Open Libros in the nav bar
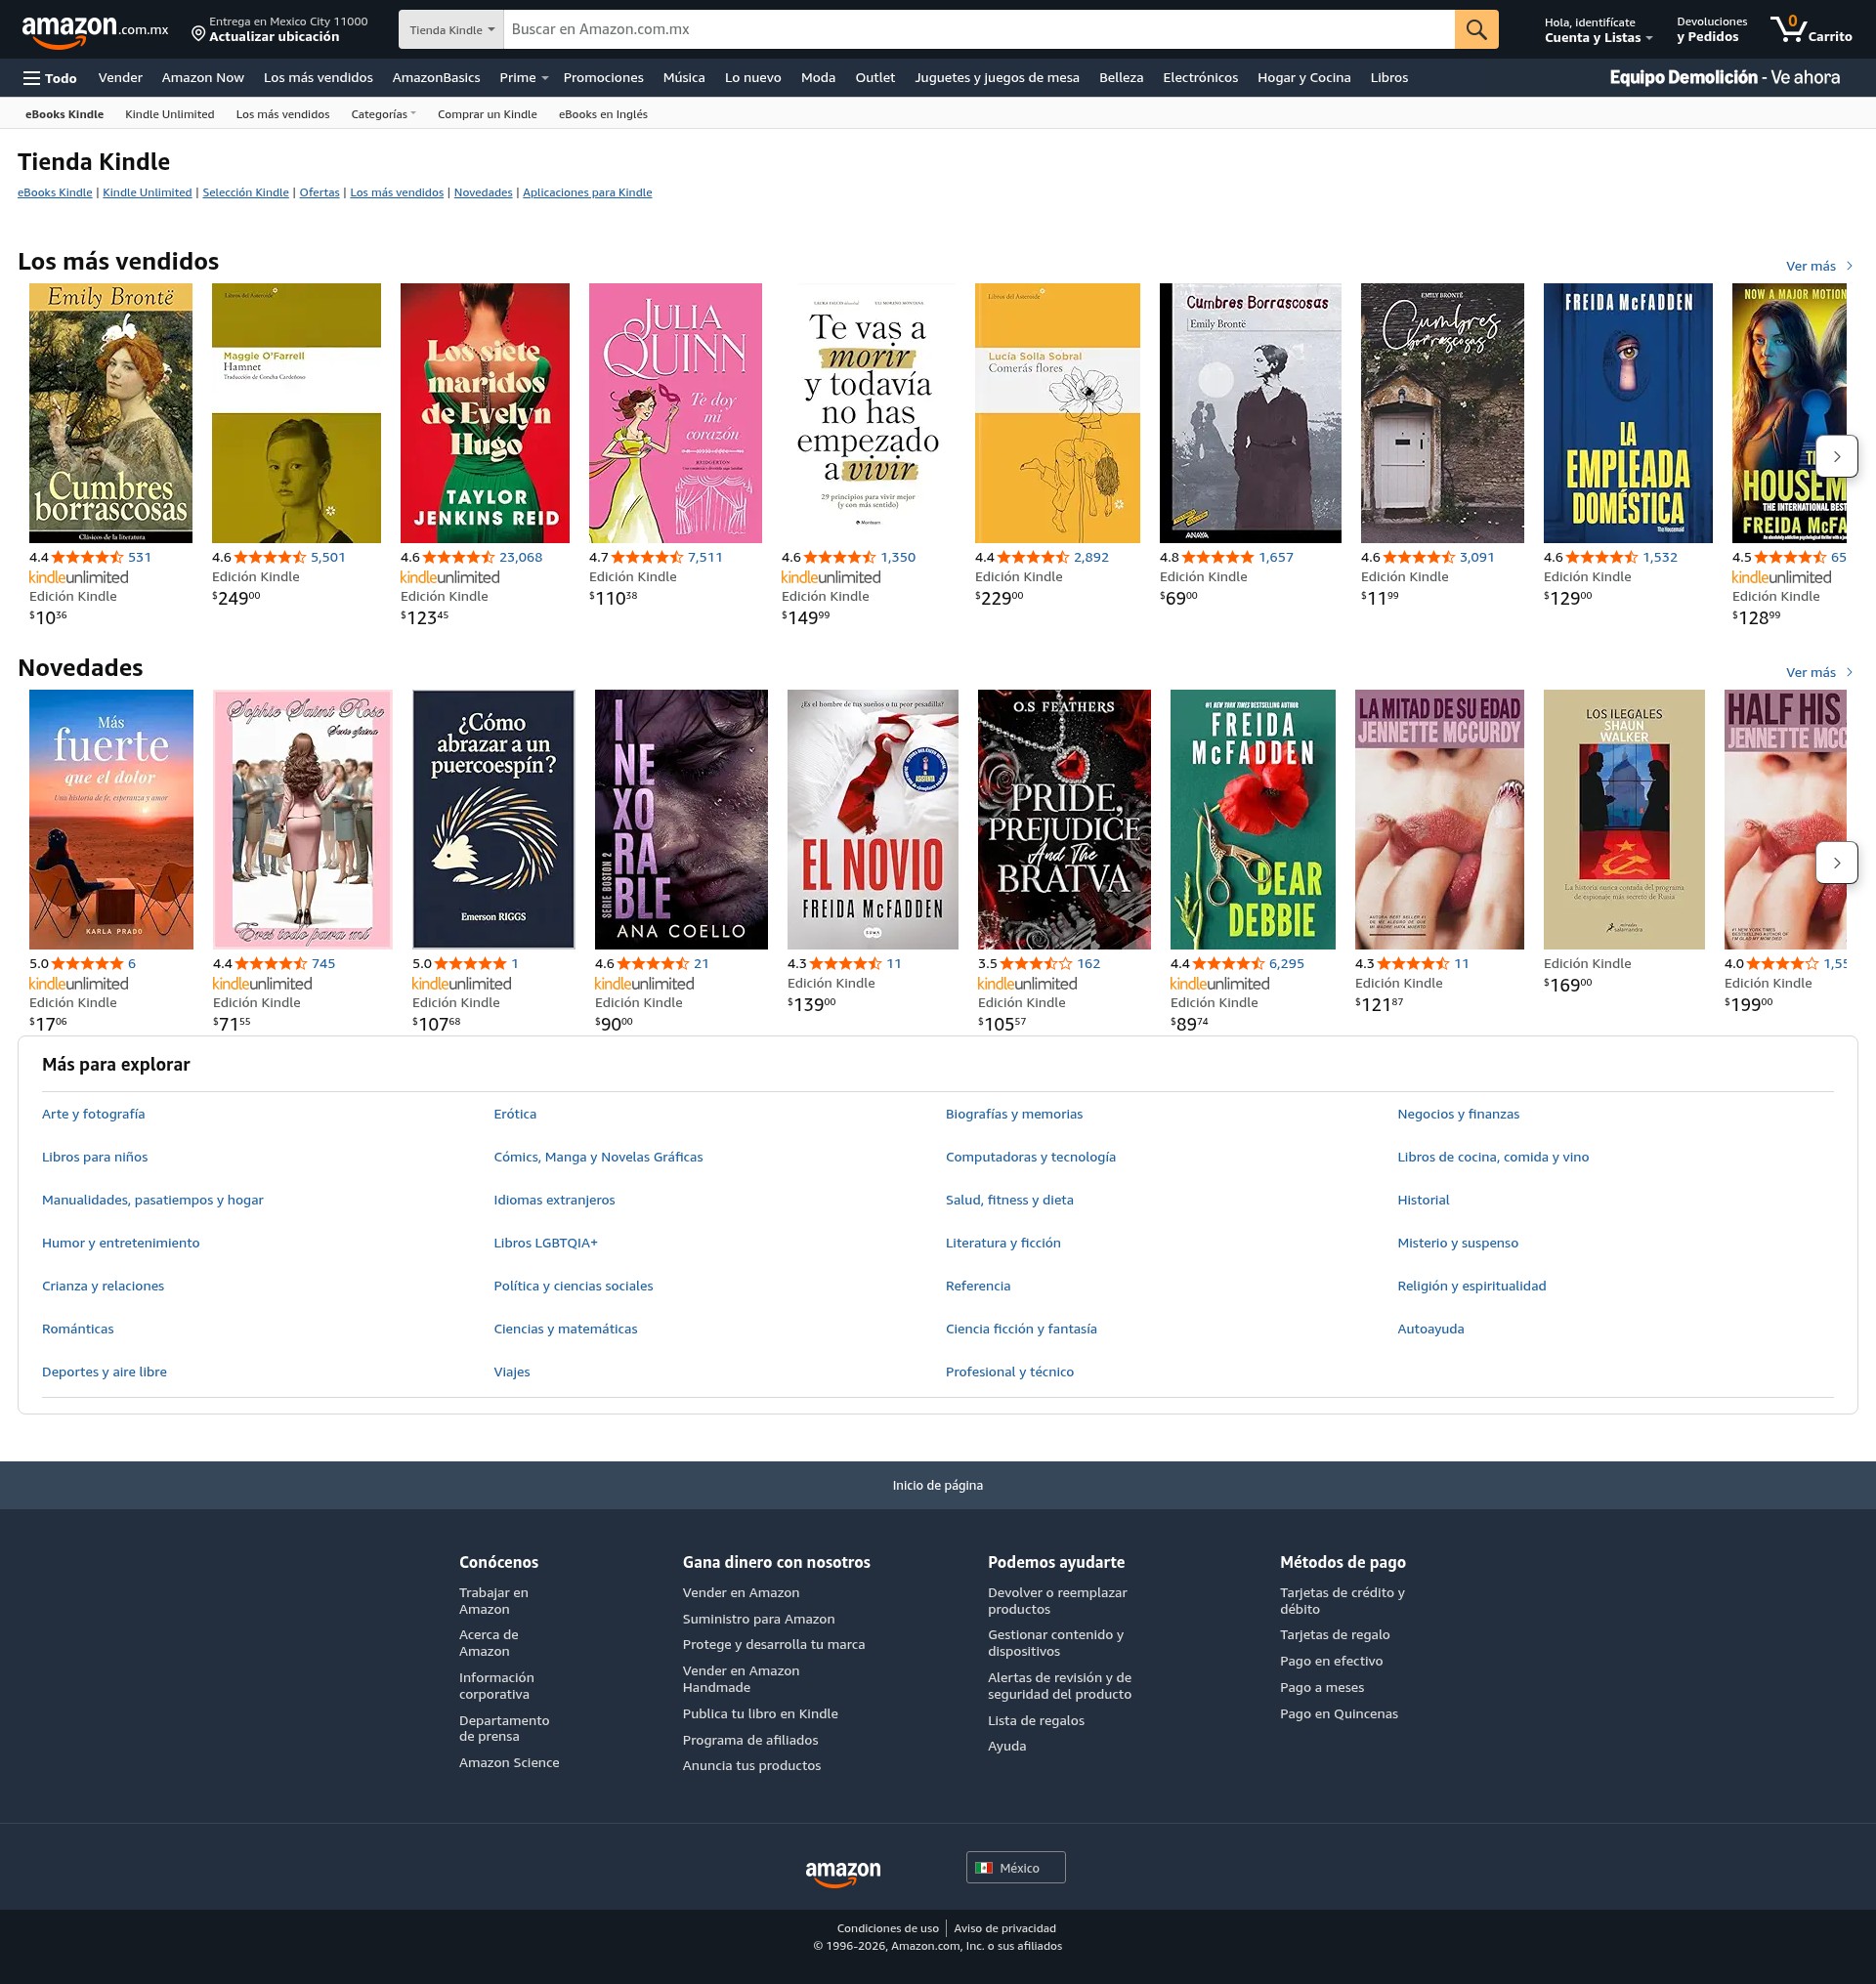The width and height of the screenshot is (1876, 1984). point(1389,78)
